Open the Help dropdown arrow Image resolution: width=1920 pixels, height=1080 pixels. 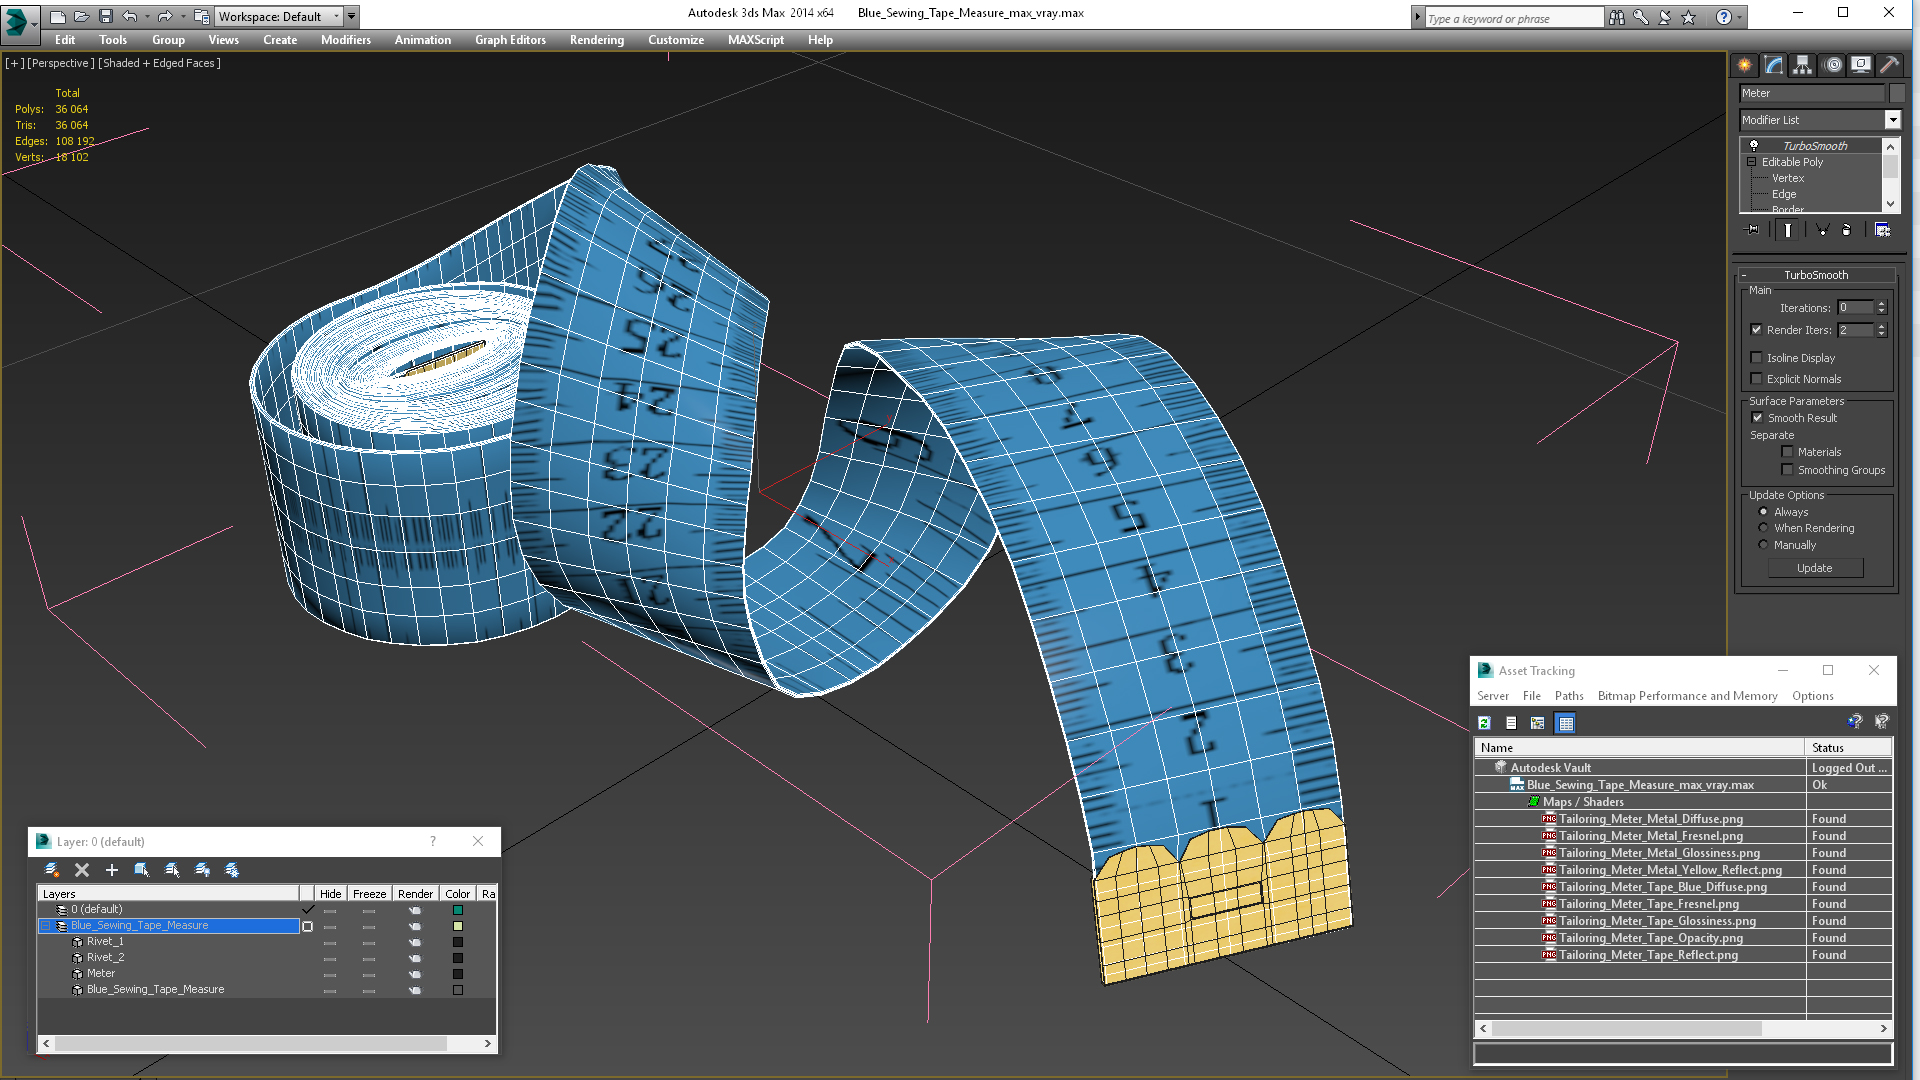(1739, 17)
